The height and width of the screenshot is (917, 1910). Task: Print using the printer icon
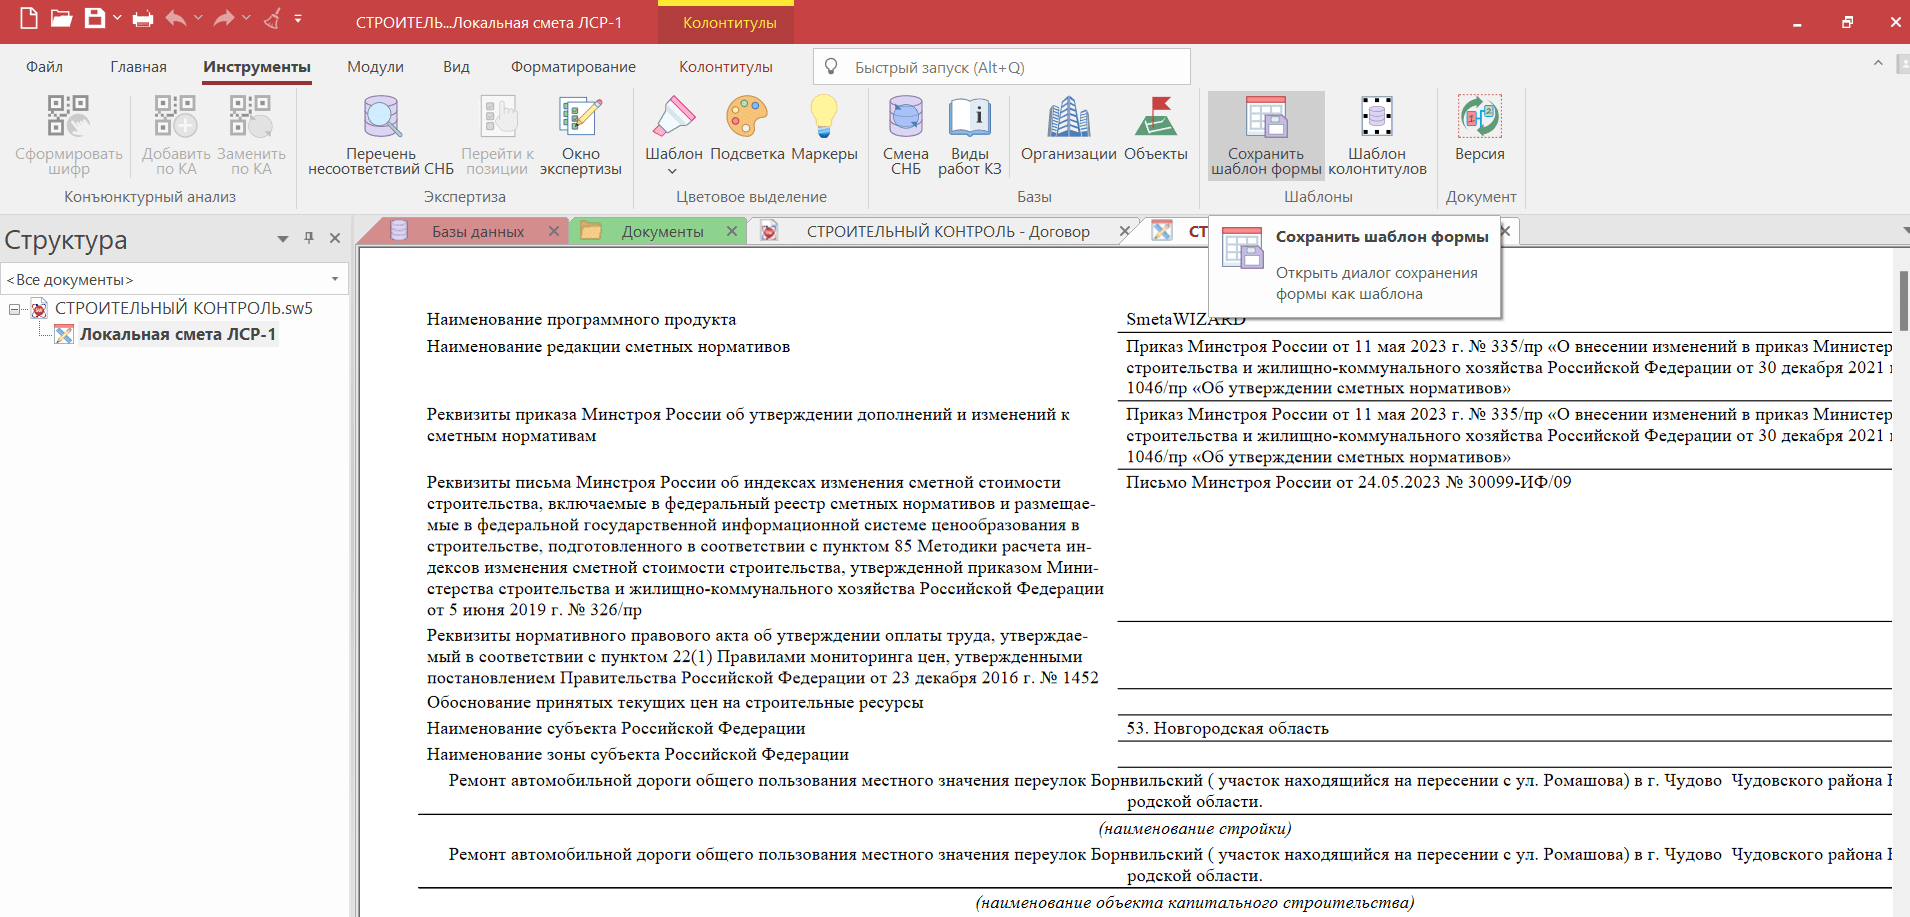pos(143,19)
